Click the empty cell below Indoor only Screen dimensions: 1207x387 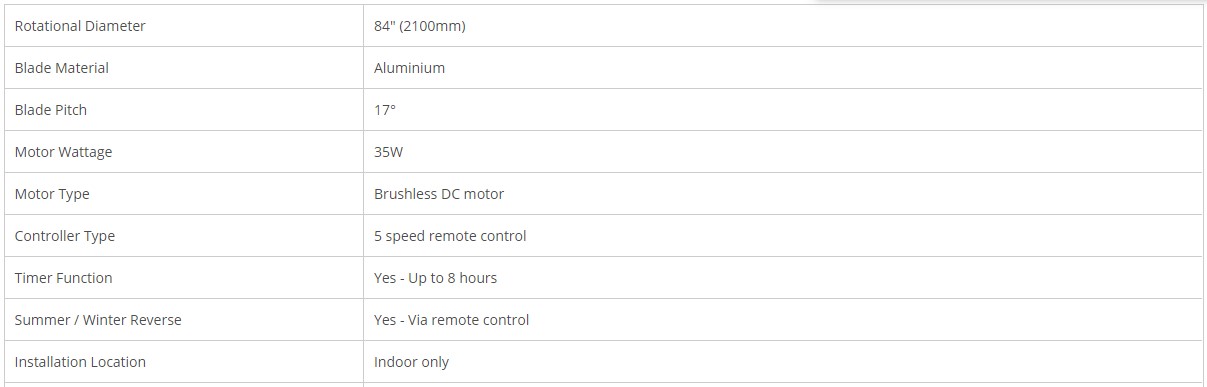(783, 385)
